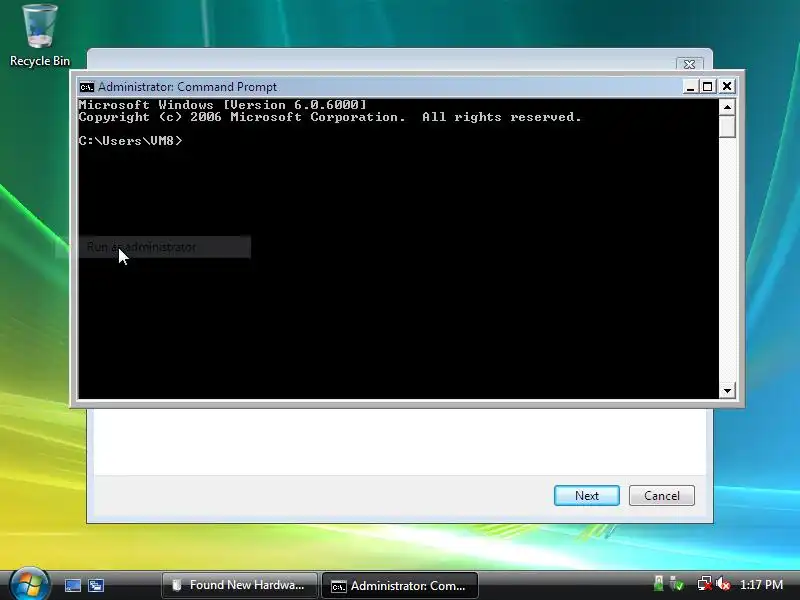The image size is (800, 600).
Task: Minimize the Command Prompt window
Action: coord(690,87)
